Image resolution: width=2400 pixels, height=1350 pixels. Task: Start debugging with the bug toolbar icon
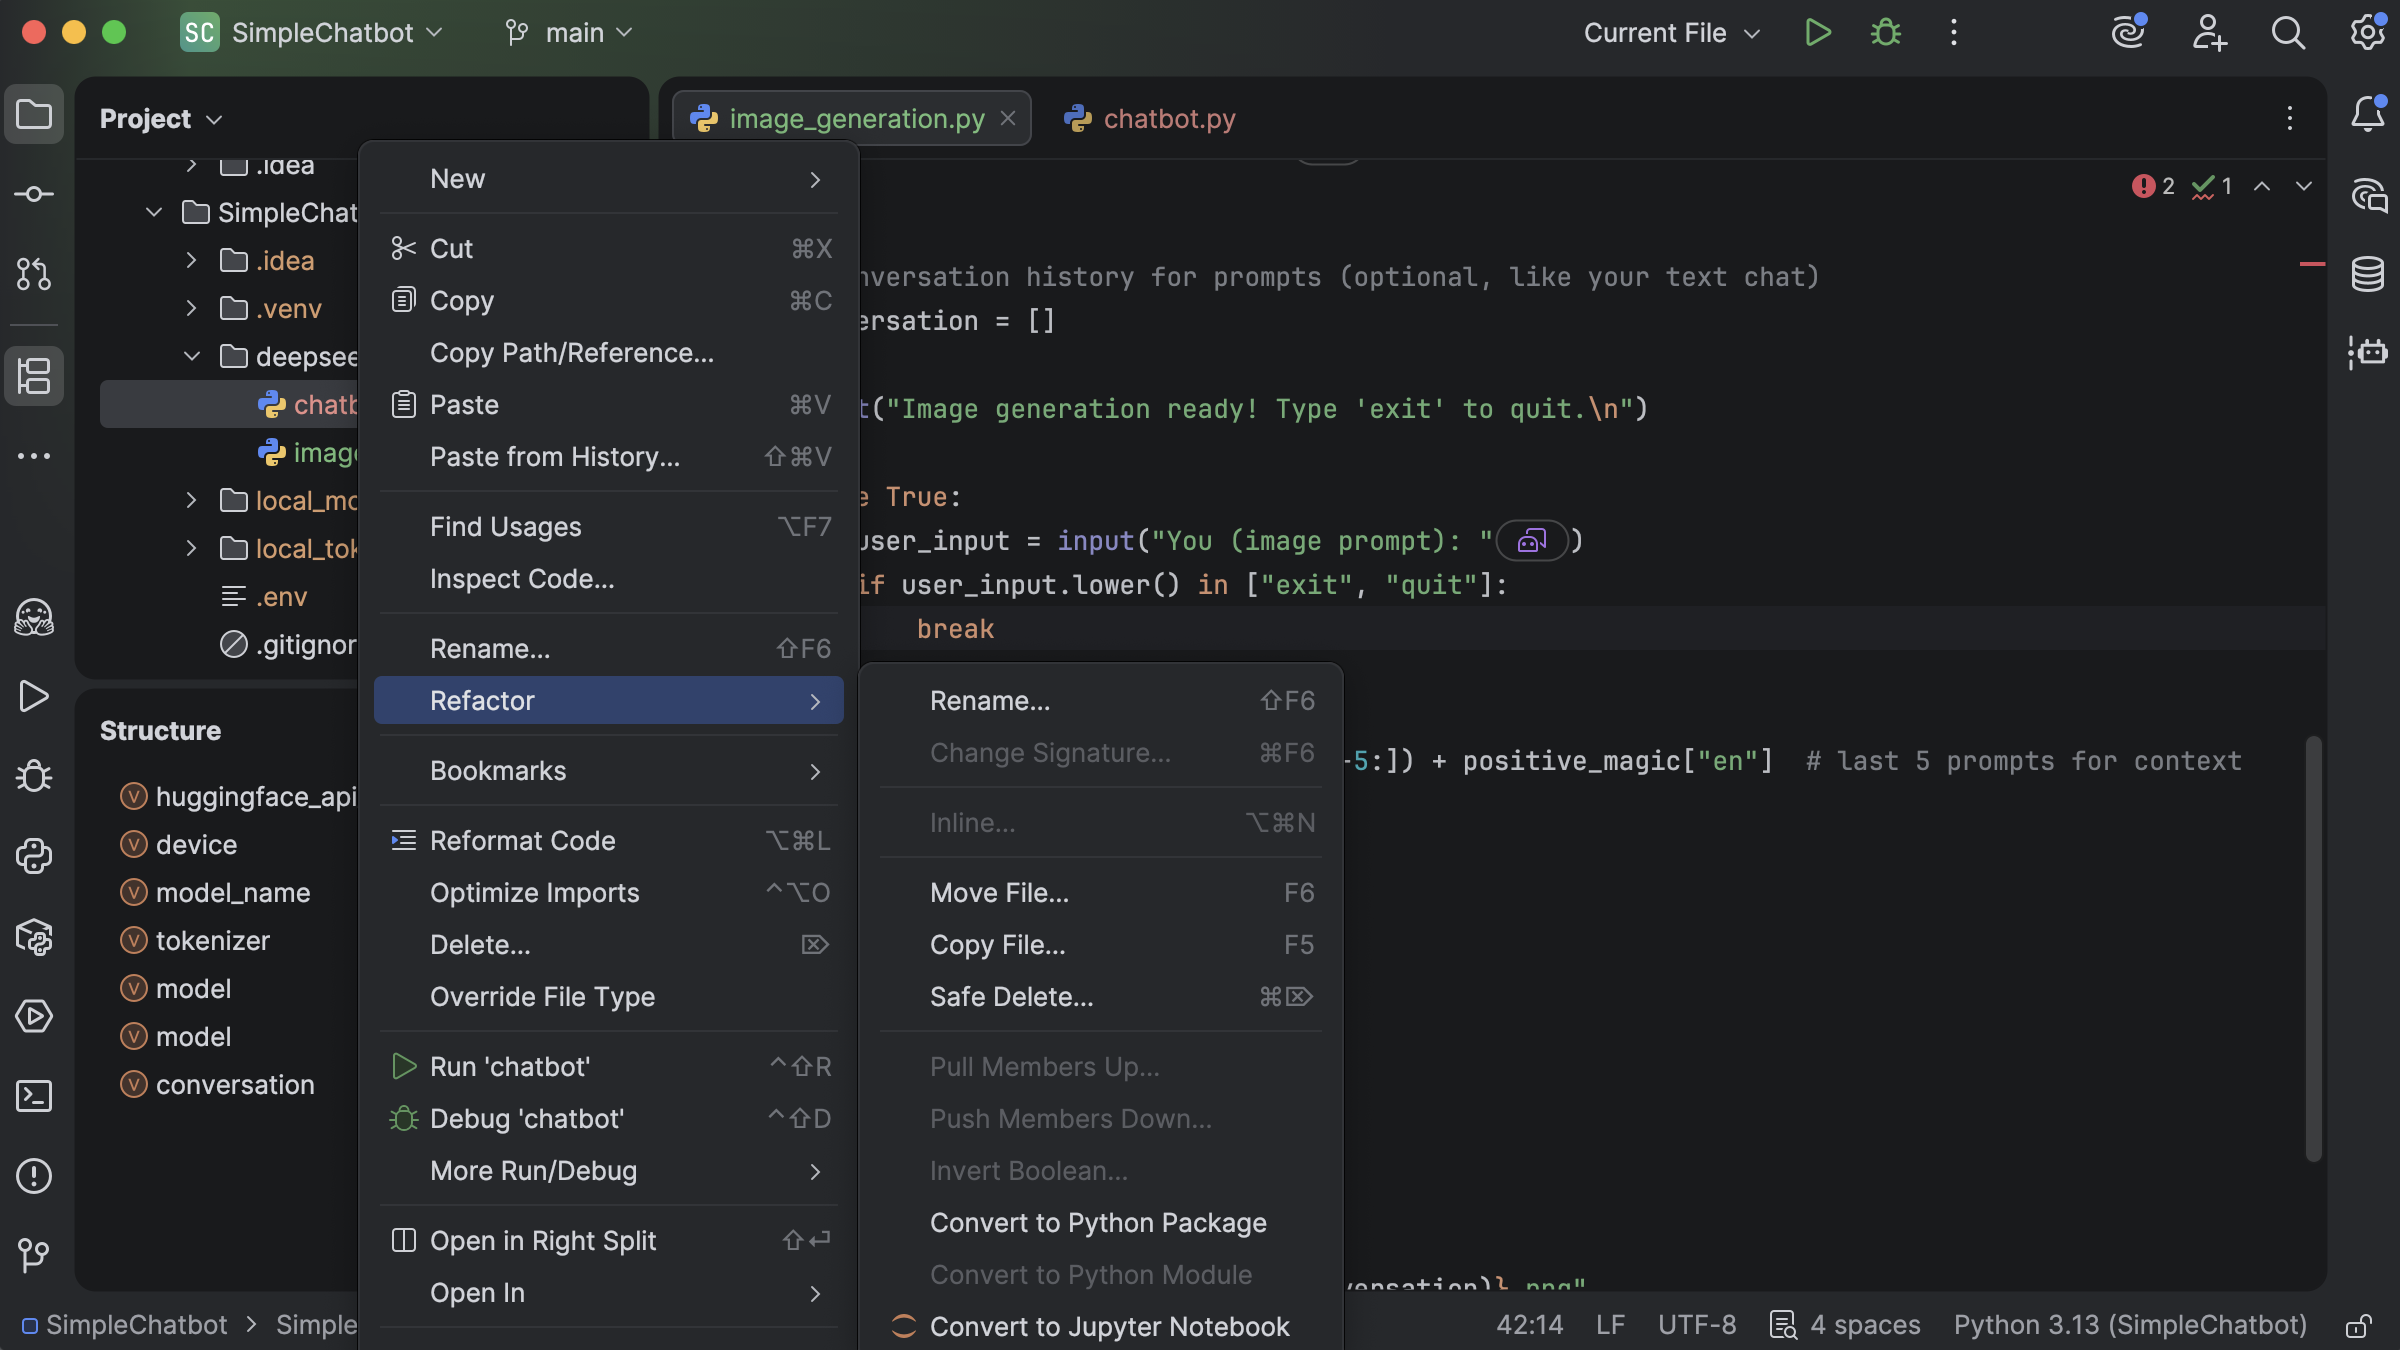coord(1886,32)
